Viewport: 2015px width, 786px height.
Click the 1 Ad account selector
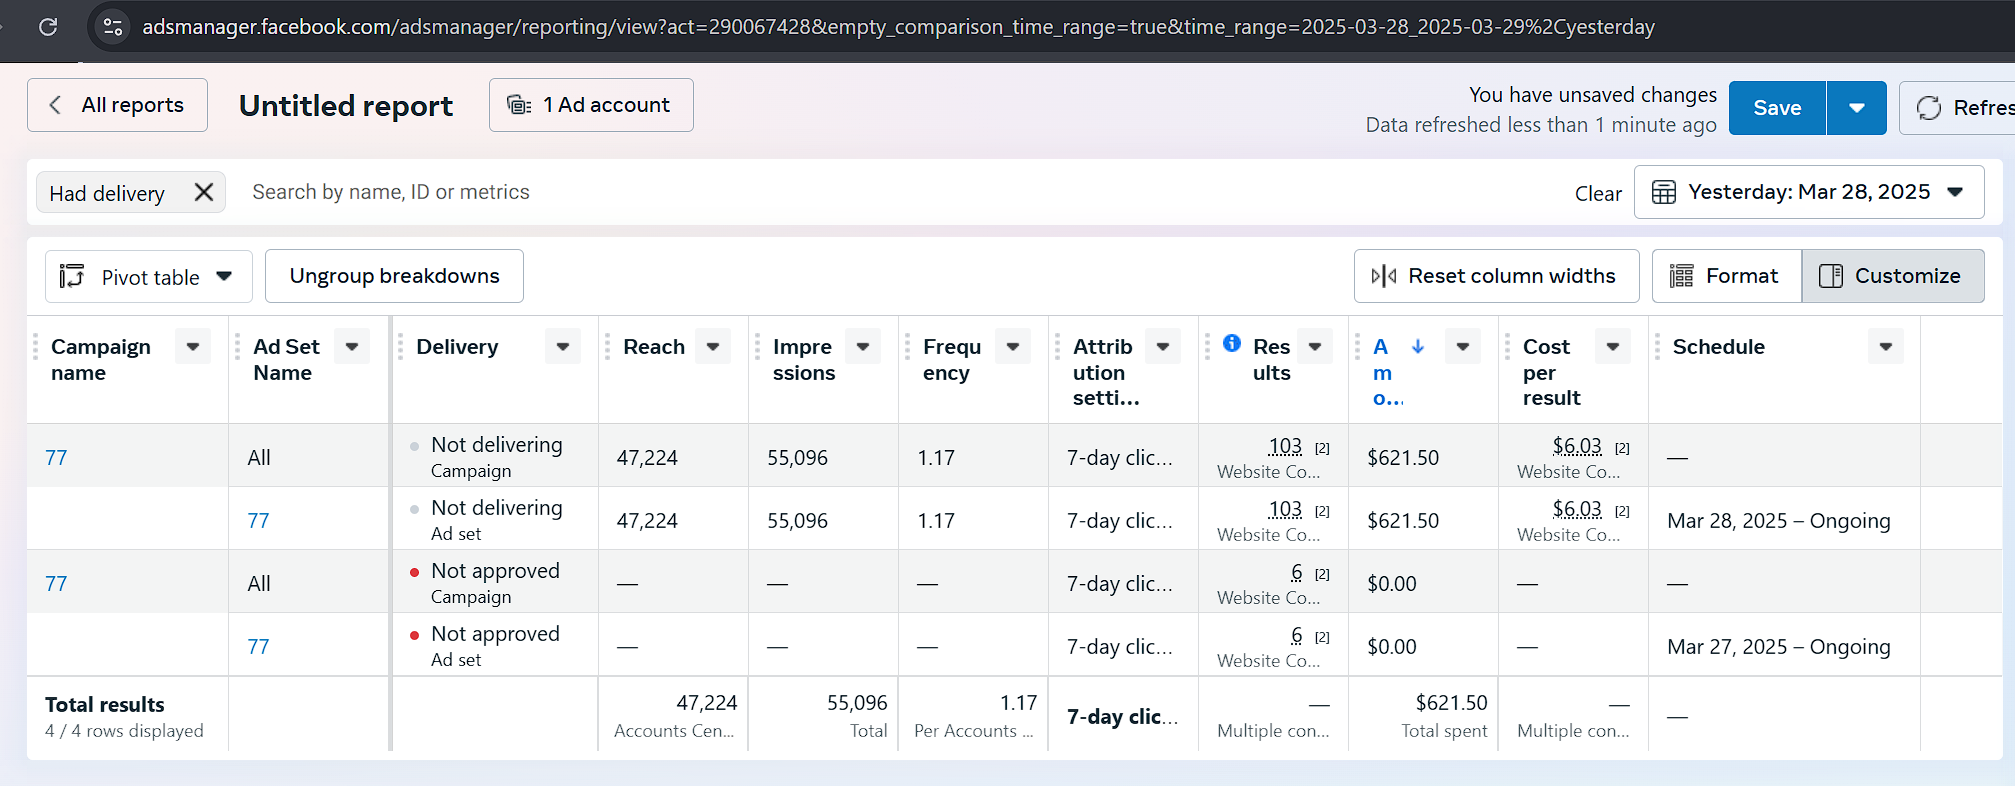[x=591, y=105]
